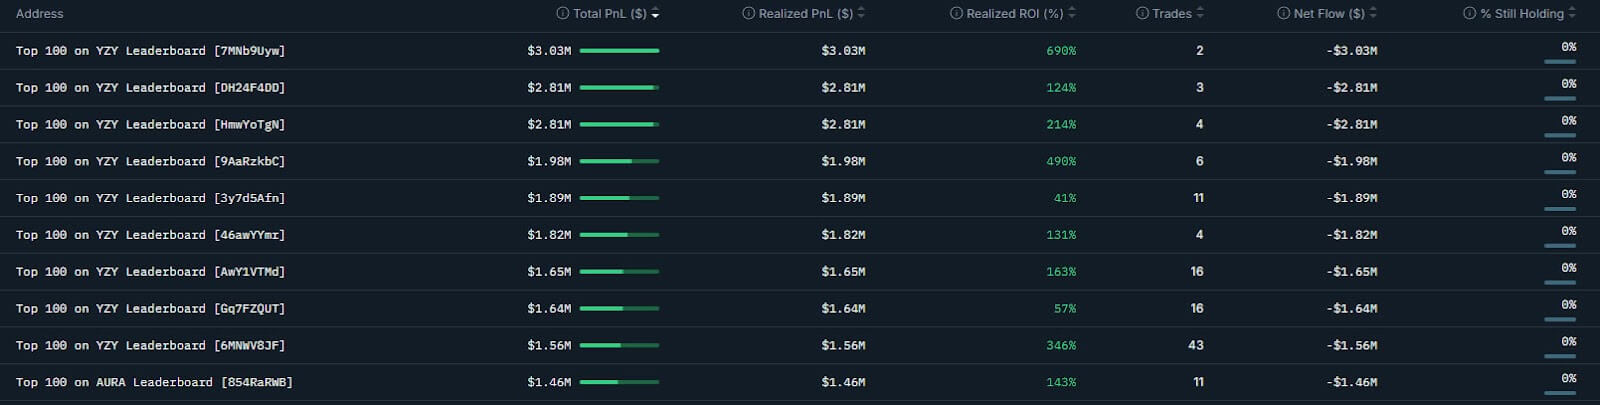This screenshot has width=1600, height=405.
Task: Open address [AwY1VTMd] leaderboard entry
Action: coord(150,272)
